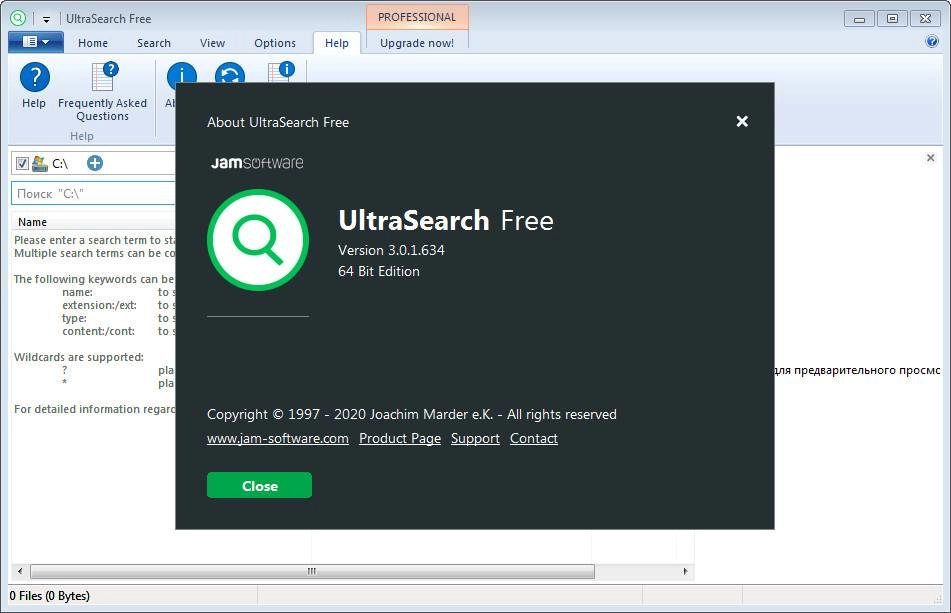This screenshot has width=951, height=613.
Task: Switch to the Search tab
Action: click(153, 43)
